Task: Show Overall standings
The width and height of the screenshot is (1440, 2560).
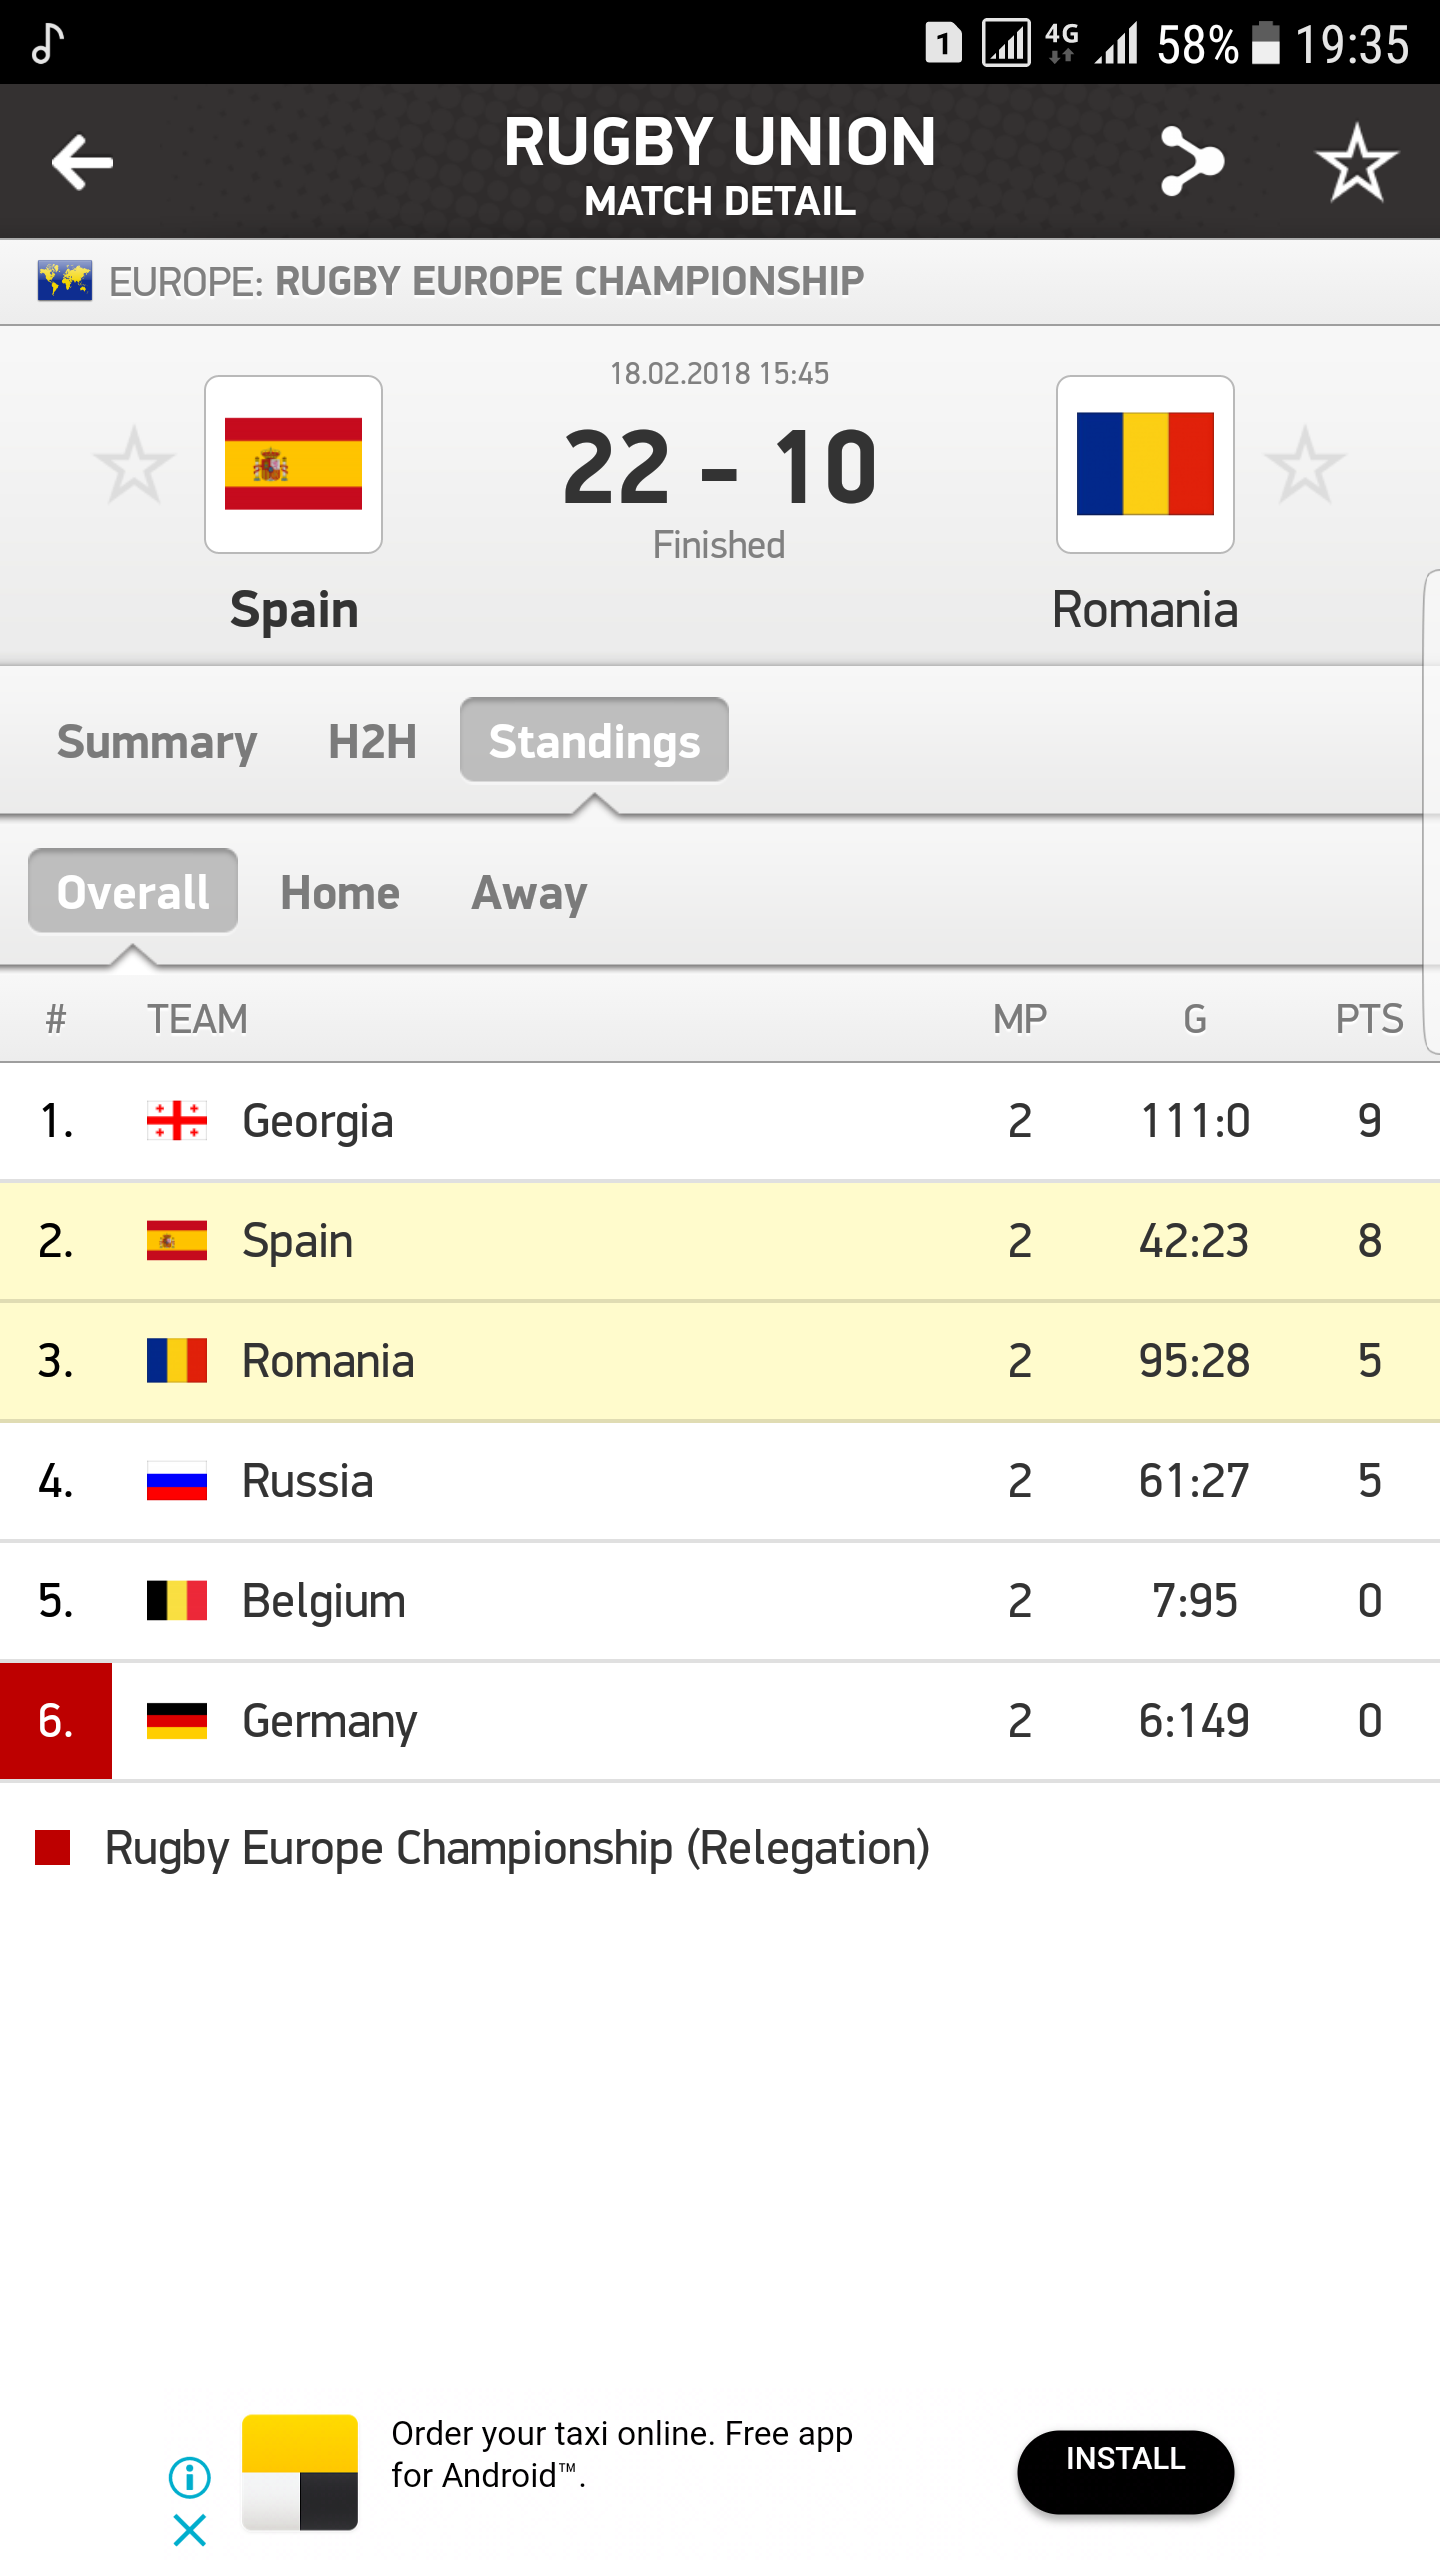Action: click(x=133, y=891)
